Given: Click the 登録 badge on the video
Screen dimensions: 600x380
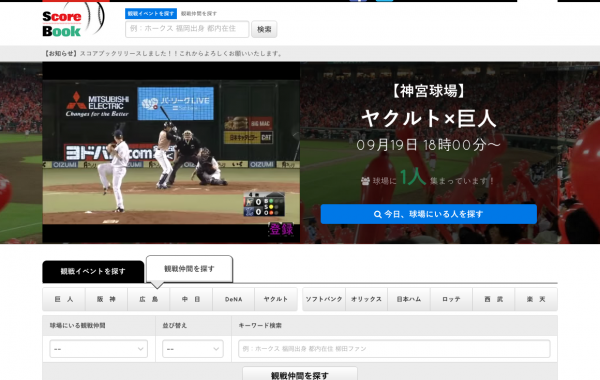Looking at the screenshot, I should point(281,229).
